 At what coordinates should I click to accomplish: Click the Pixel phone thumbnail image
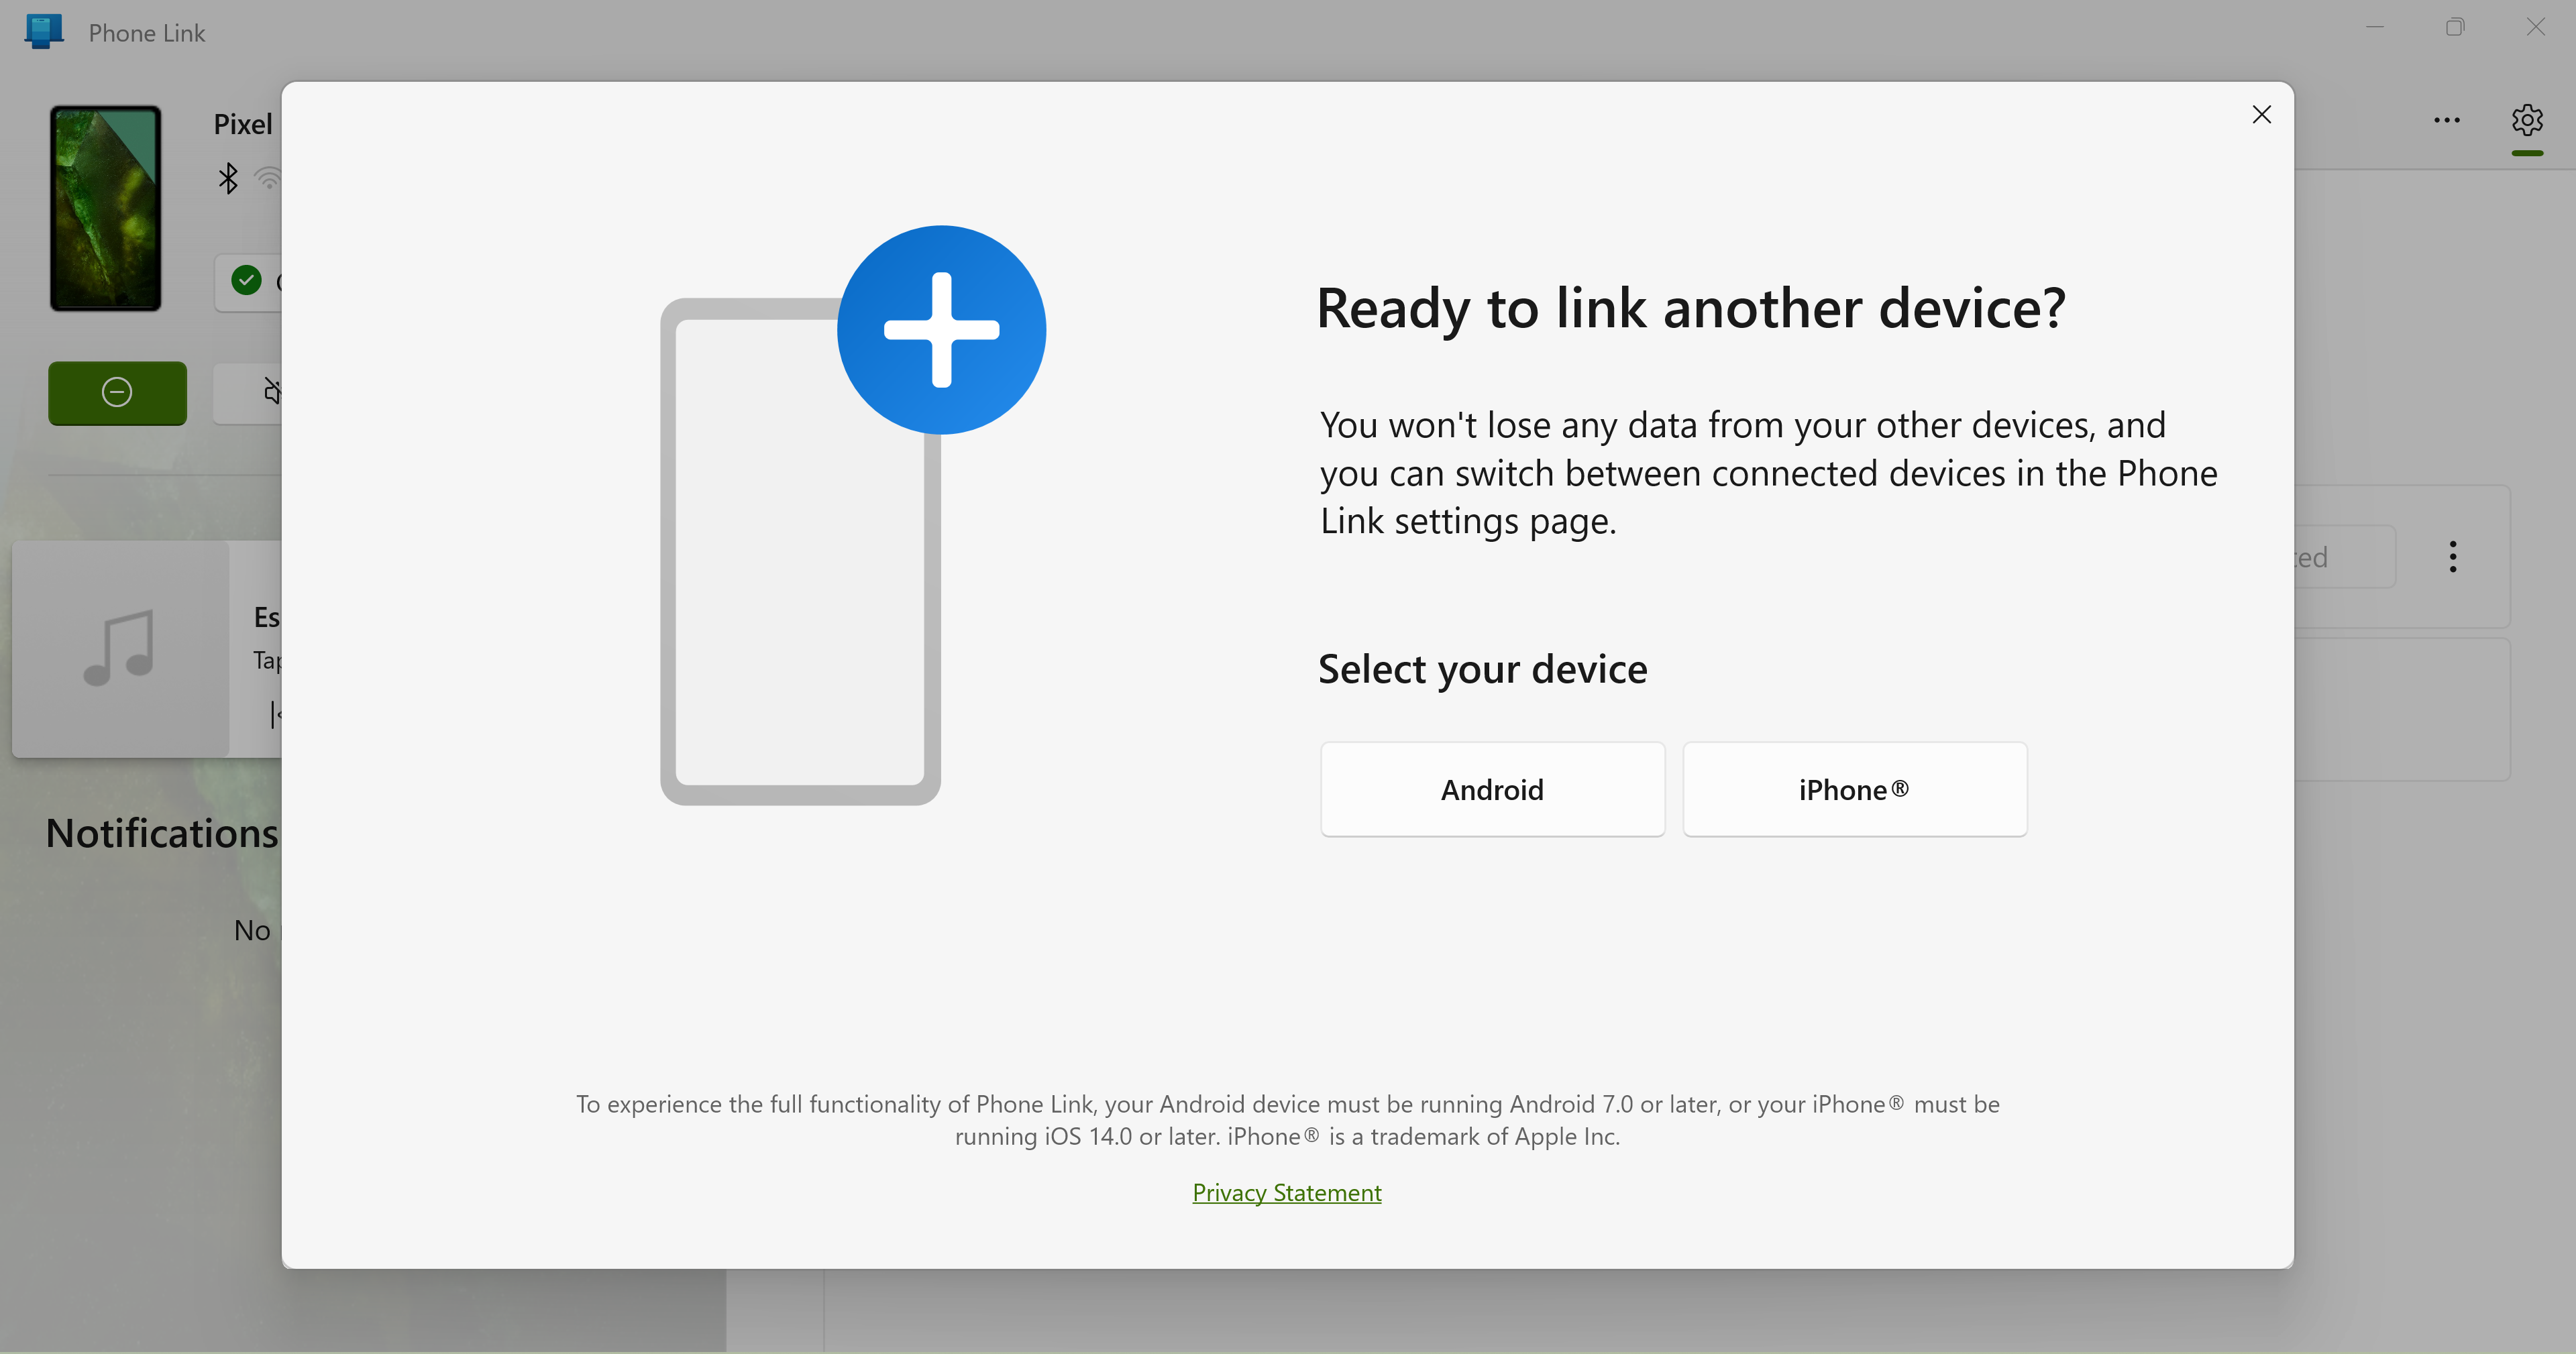[x=106, y=208]
